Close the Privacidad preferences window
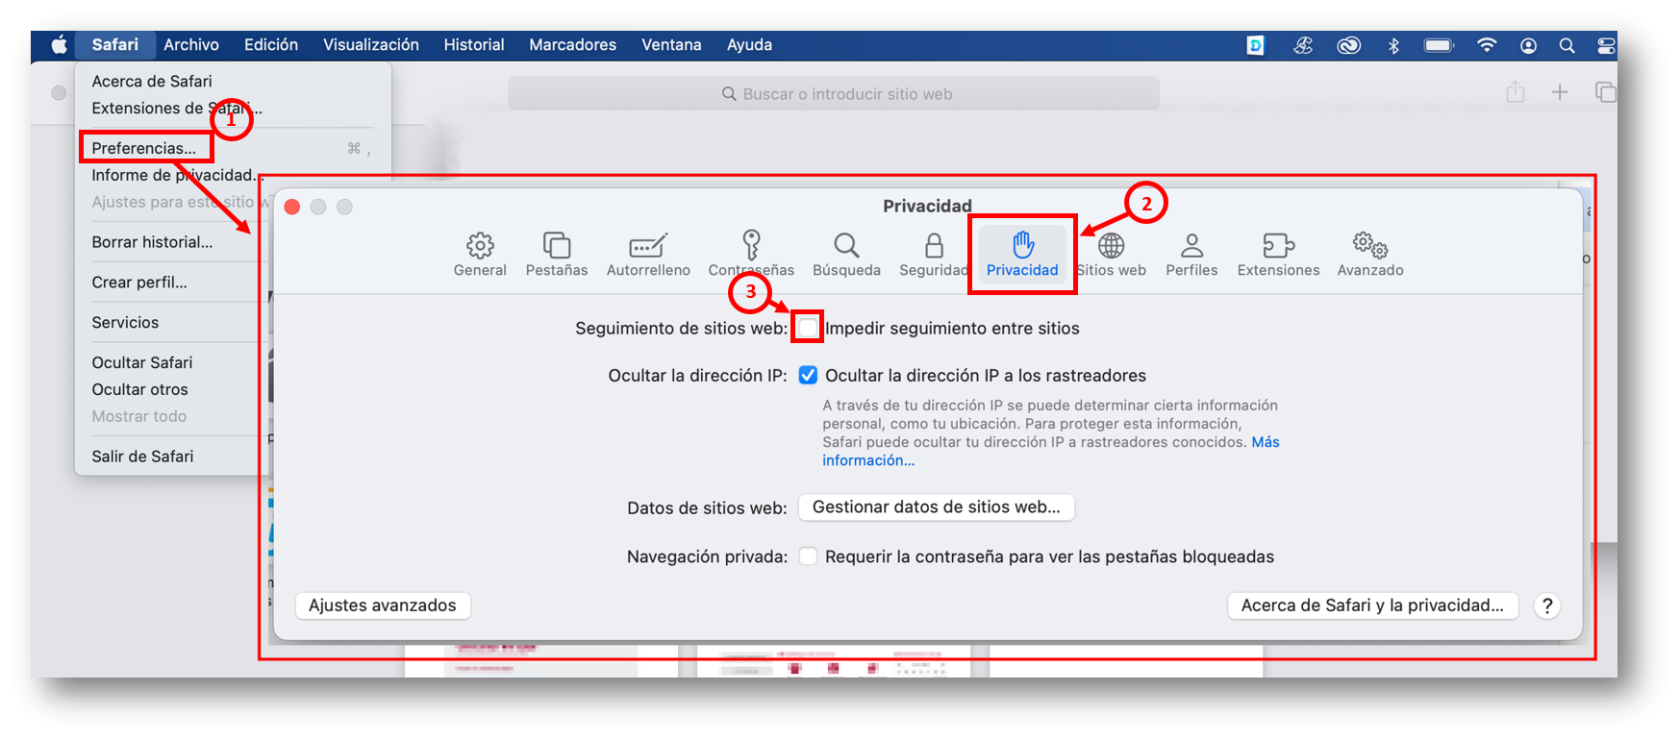Image resolution: width=1680 pixels, height=740 pixels. [x=292, y=206]
